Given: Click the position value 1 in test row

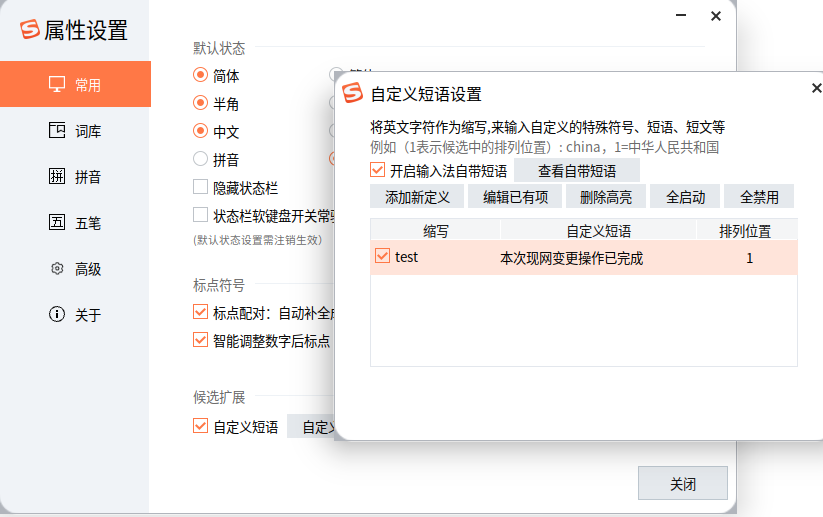Looking at the screenshot, I should click(x=750, y=258).
